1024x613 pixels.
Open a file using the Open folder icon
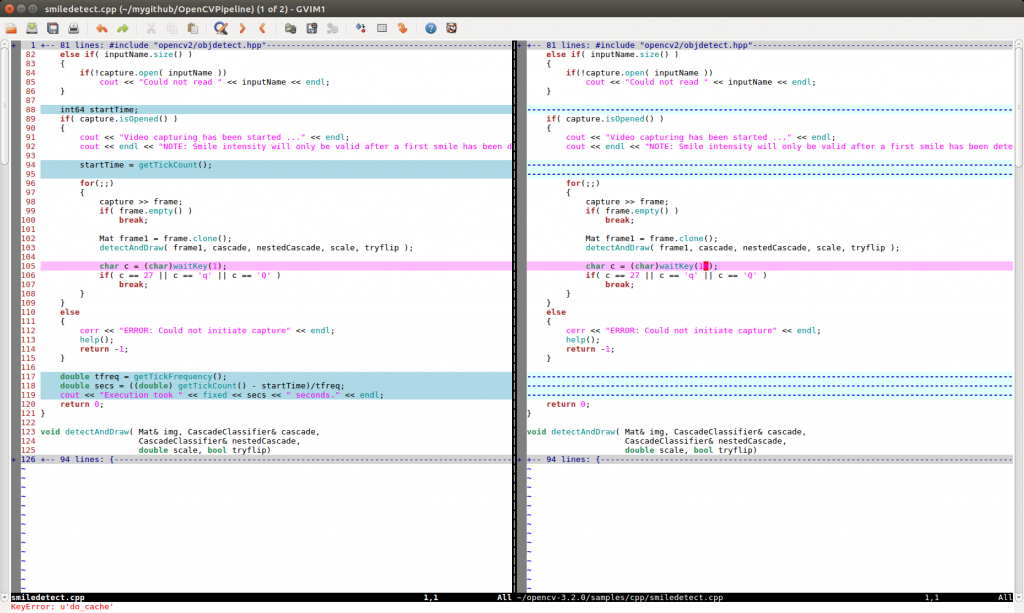pyautogui.click(x=11, y=28)
